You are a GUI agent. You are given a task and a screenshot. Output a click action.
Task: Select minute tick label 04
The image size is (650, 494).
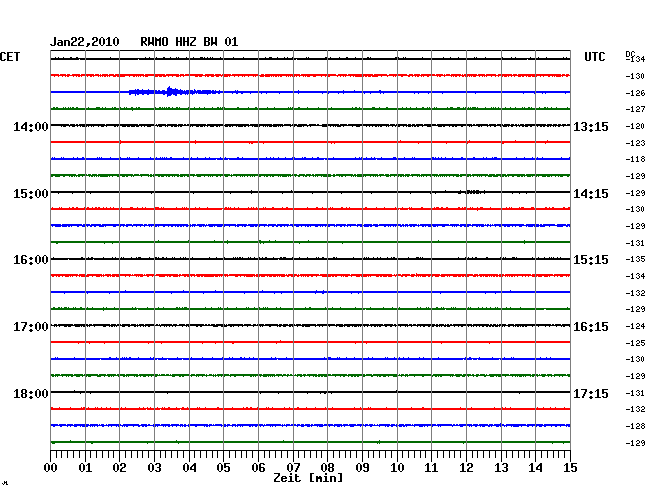pos(189,468)
